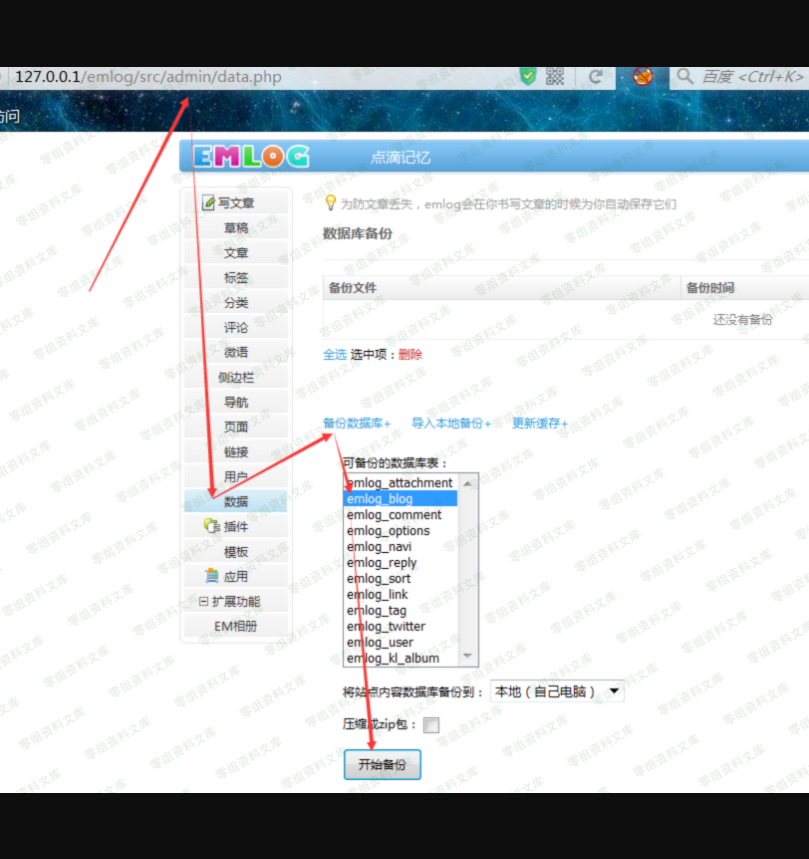Click the browser reload icon

(x=595, y=76)
